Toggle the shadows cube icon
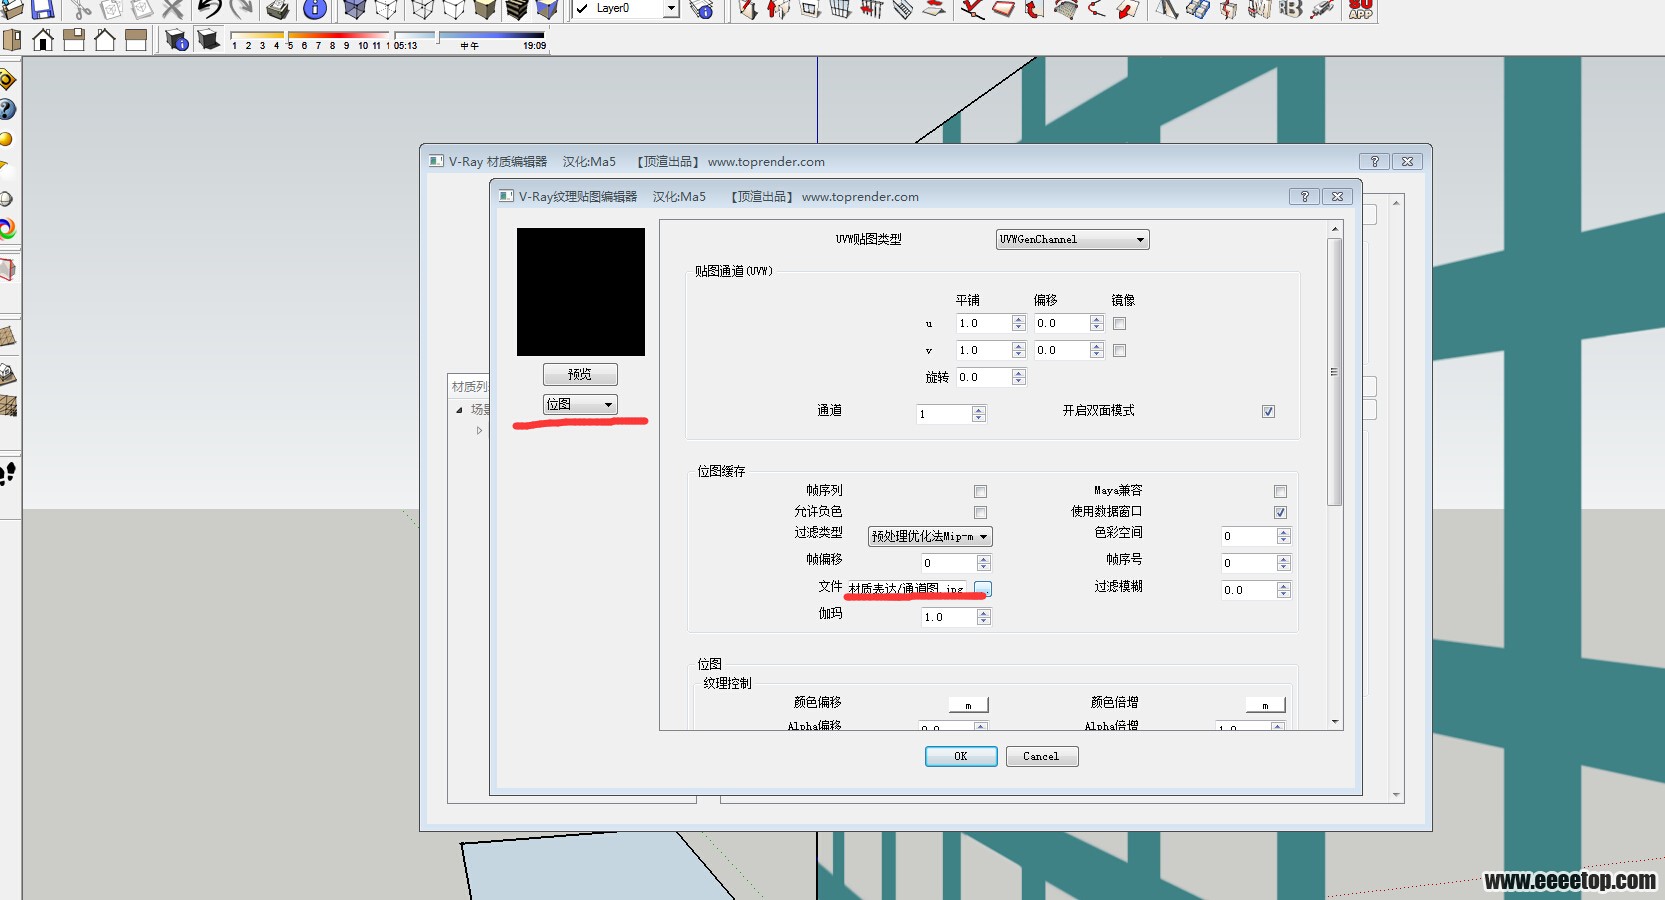 tap(208, 40)
